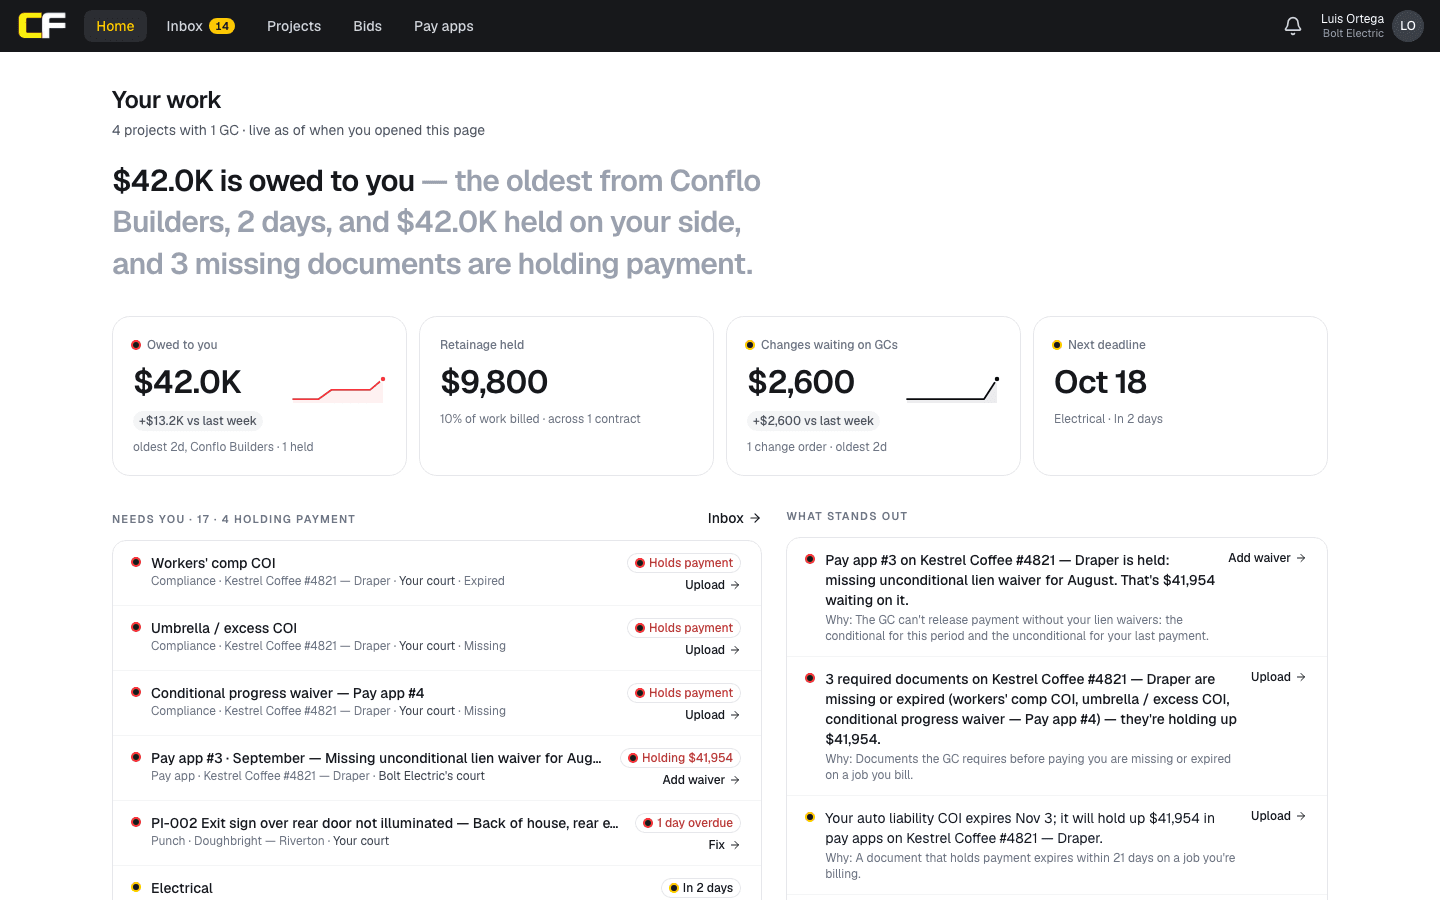Upload the 3 required documents for Kestrel Coffee
This screenshot has height=900, width=1440.
coord(1278,677)
